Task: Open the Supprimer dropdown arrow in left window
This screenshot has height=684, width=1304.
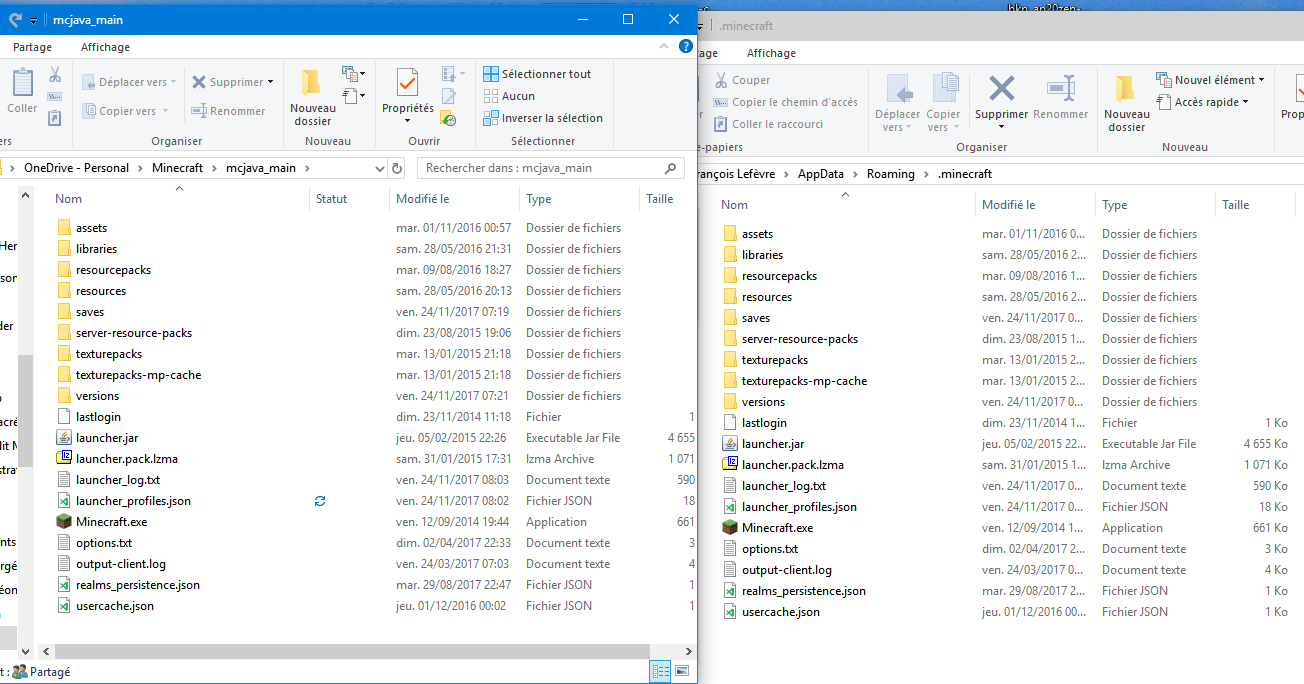Action: (271, 83)
